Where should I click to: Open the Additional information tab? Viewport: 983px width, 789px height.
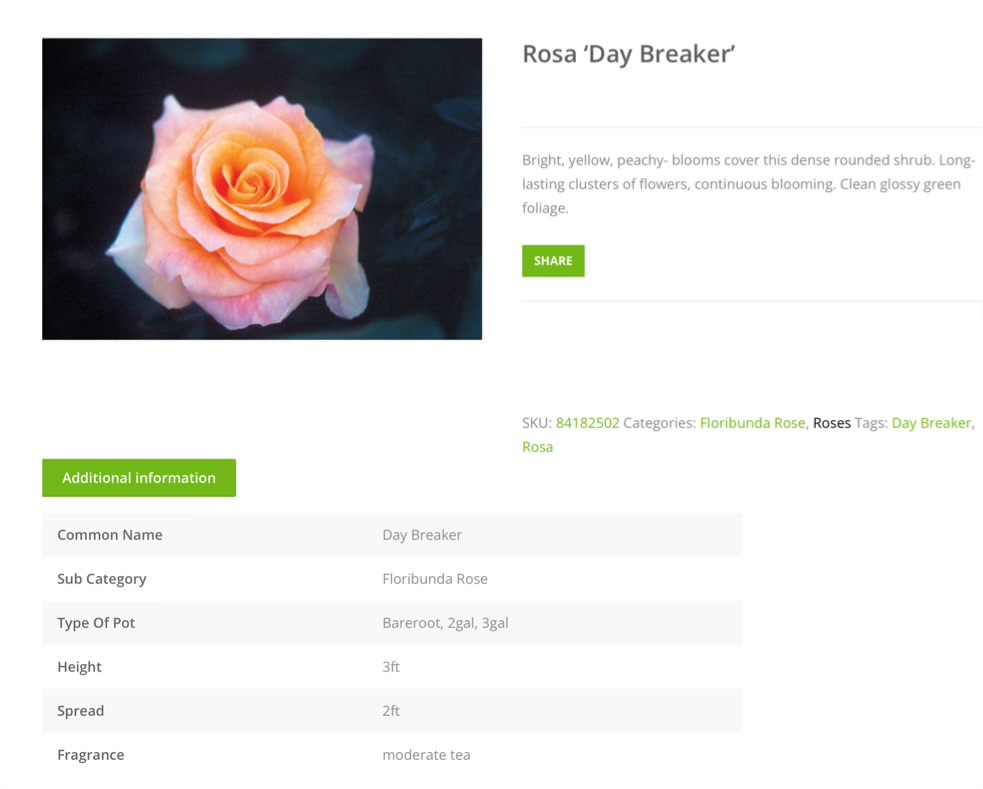[139, 478]
